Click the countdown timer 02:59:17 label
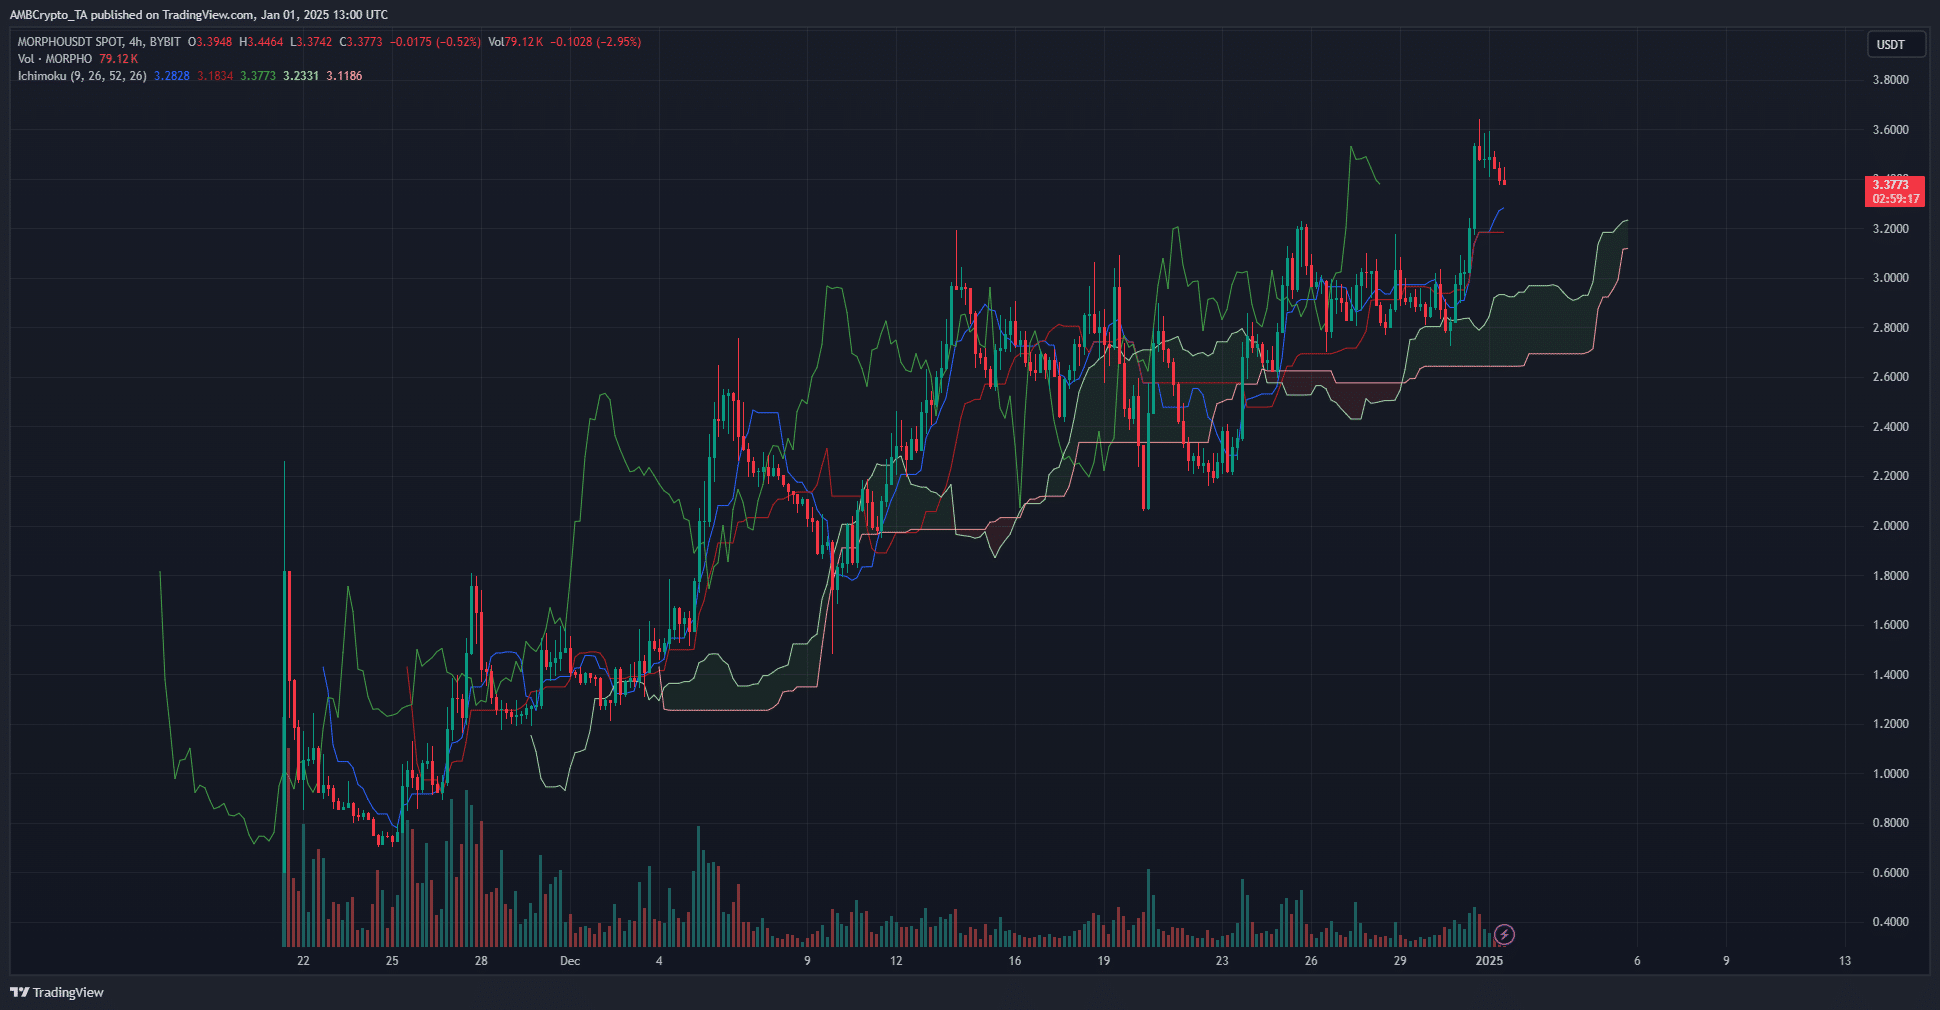The width and height of the screenshot is (1940, 1010). [1896, 199]
